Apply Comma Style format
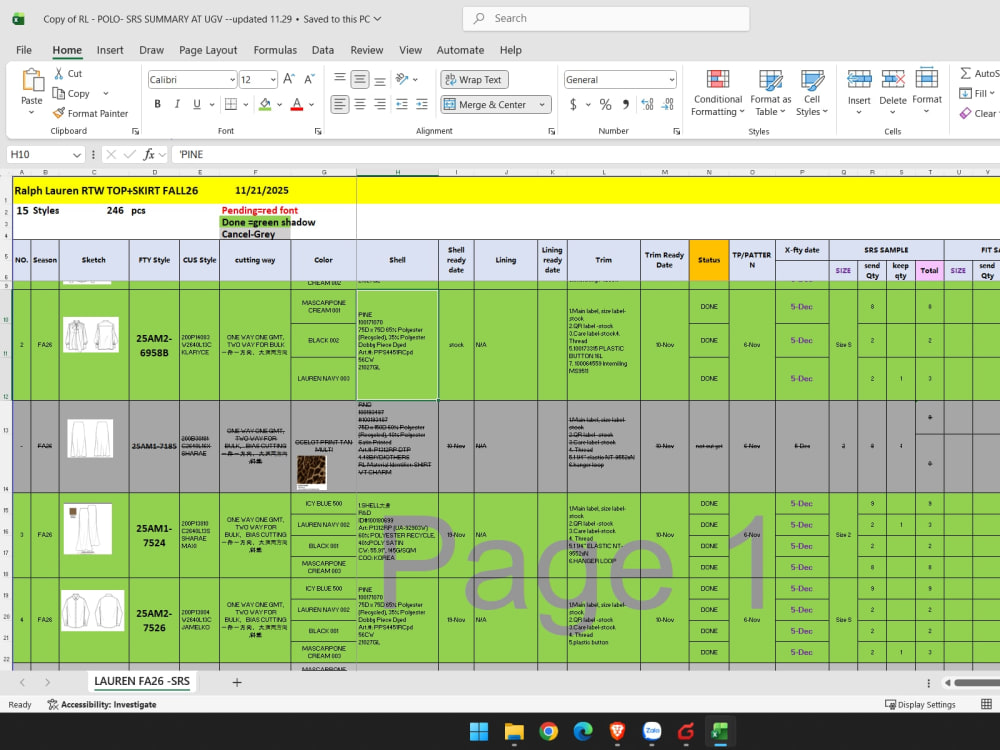The width and height of the screenshot is (1000, 750). point(626,104)
